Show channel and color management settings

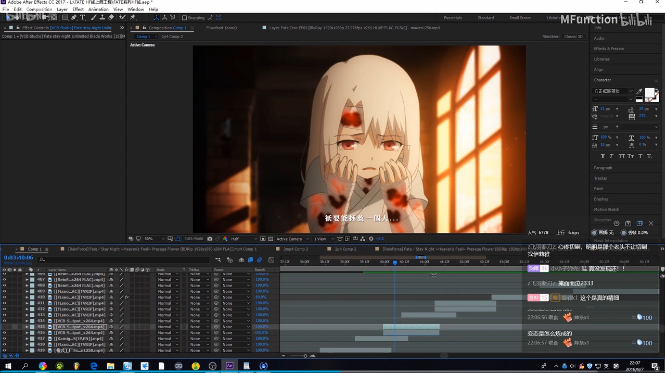(225, 239)
